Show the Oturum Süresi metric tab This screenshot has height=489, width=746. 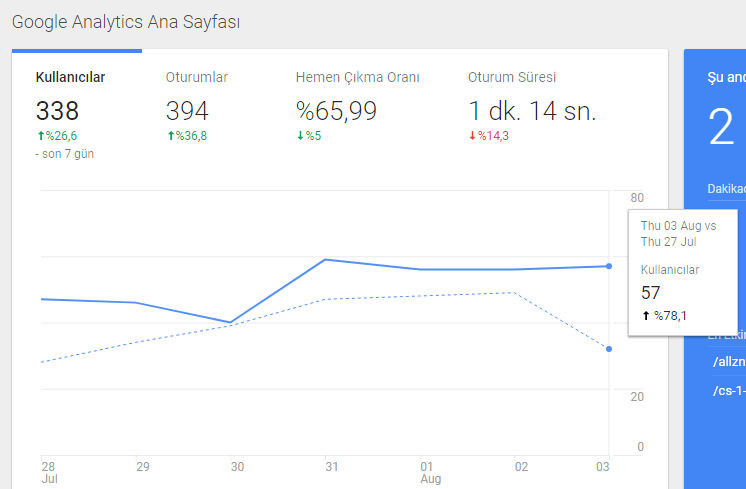click(x=532, y=114)
